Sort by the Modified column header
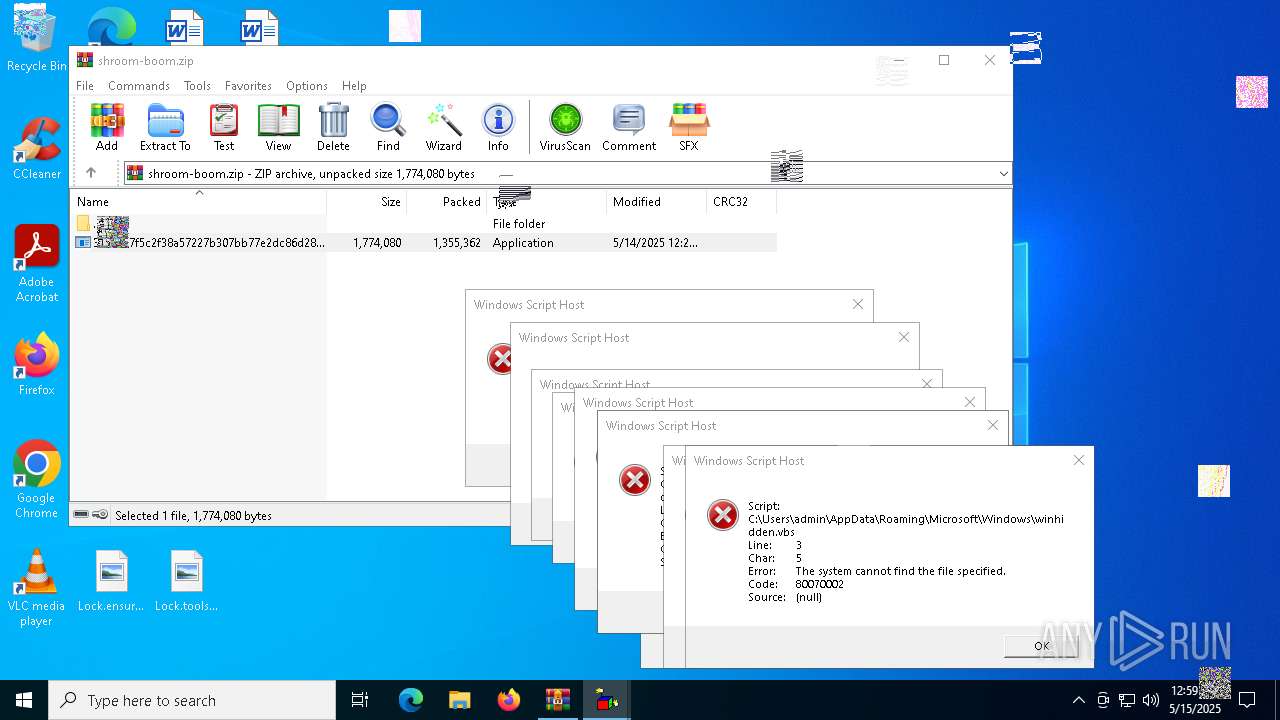This screenshot has width=1280, height=720. tap(657, 201)
